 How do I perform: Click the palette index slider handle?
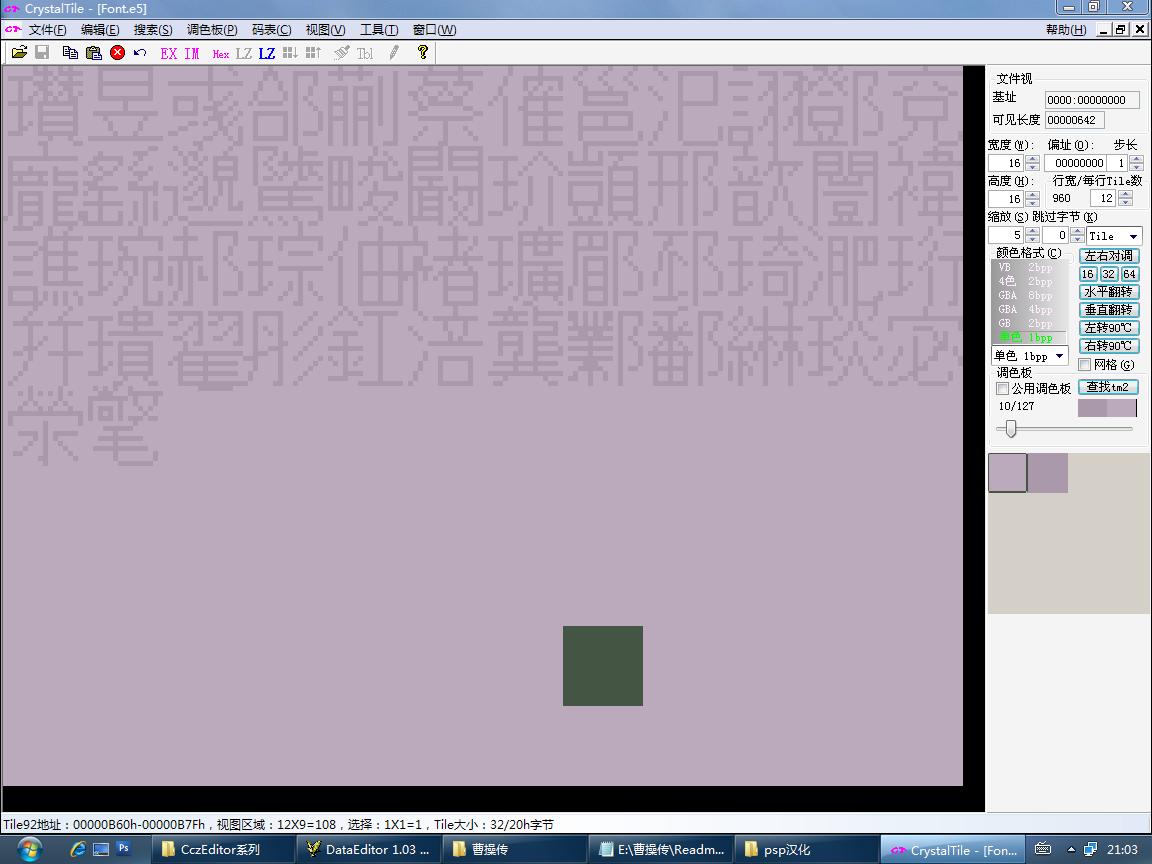pos(1011,429)
